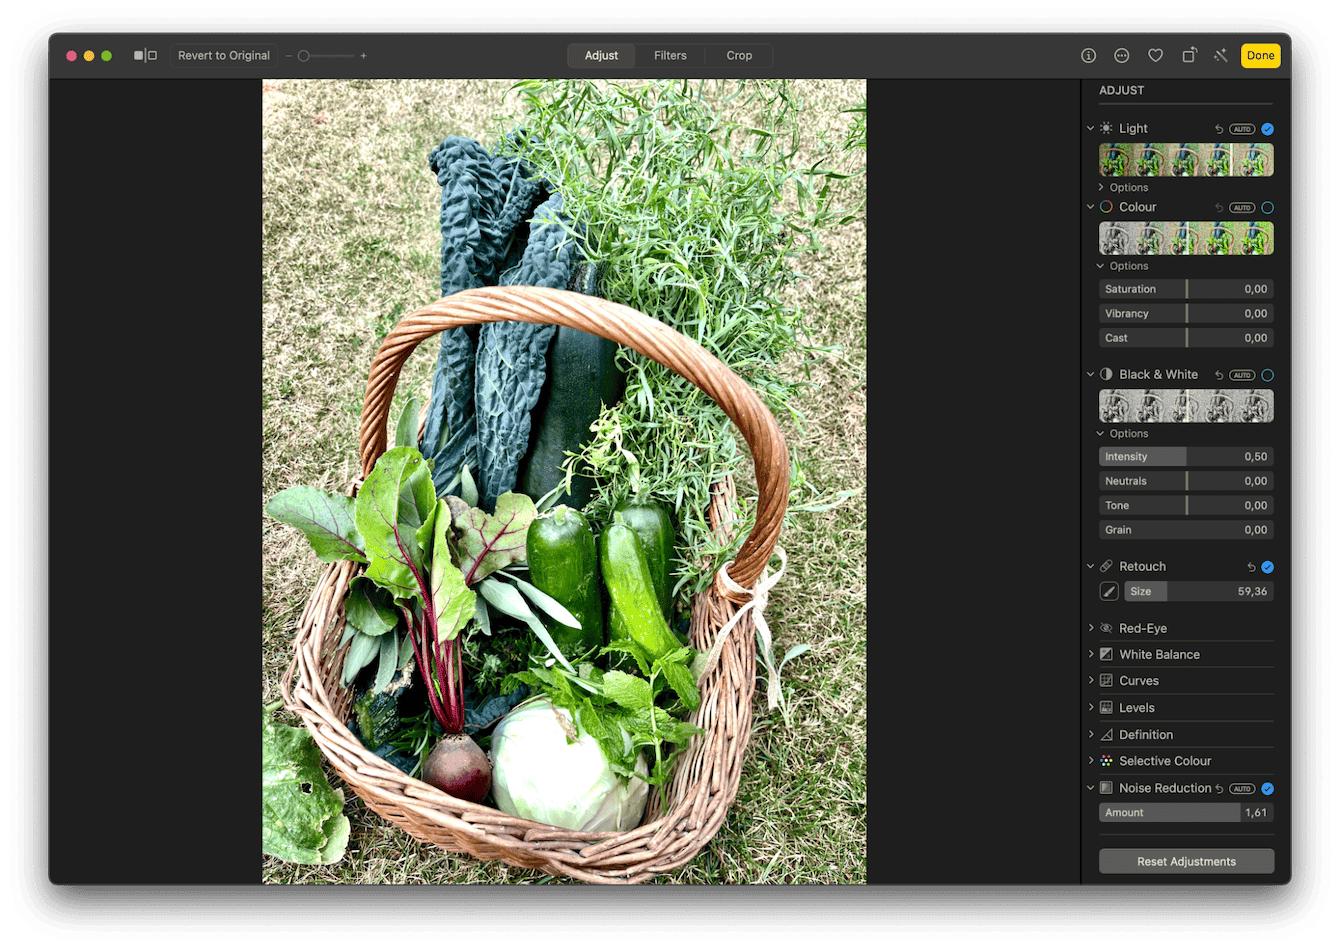Click the Retouch brush icon in the sidebar
The height and width of the screenshot is (950, 1340).
pos(1109,591)
